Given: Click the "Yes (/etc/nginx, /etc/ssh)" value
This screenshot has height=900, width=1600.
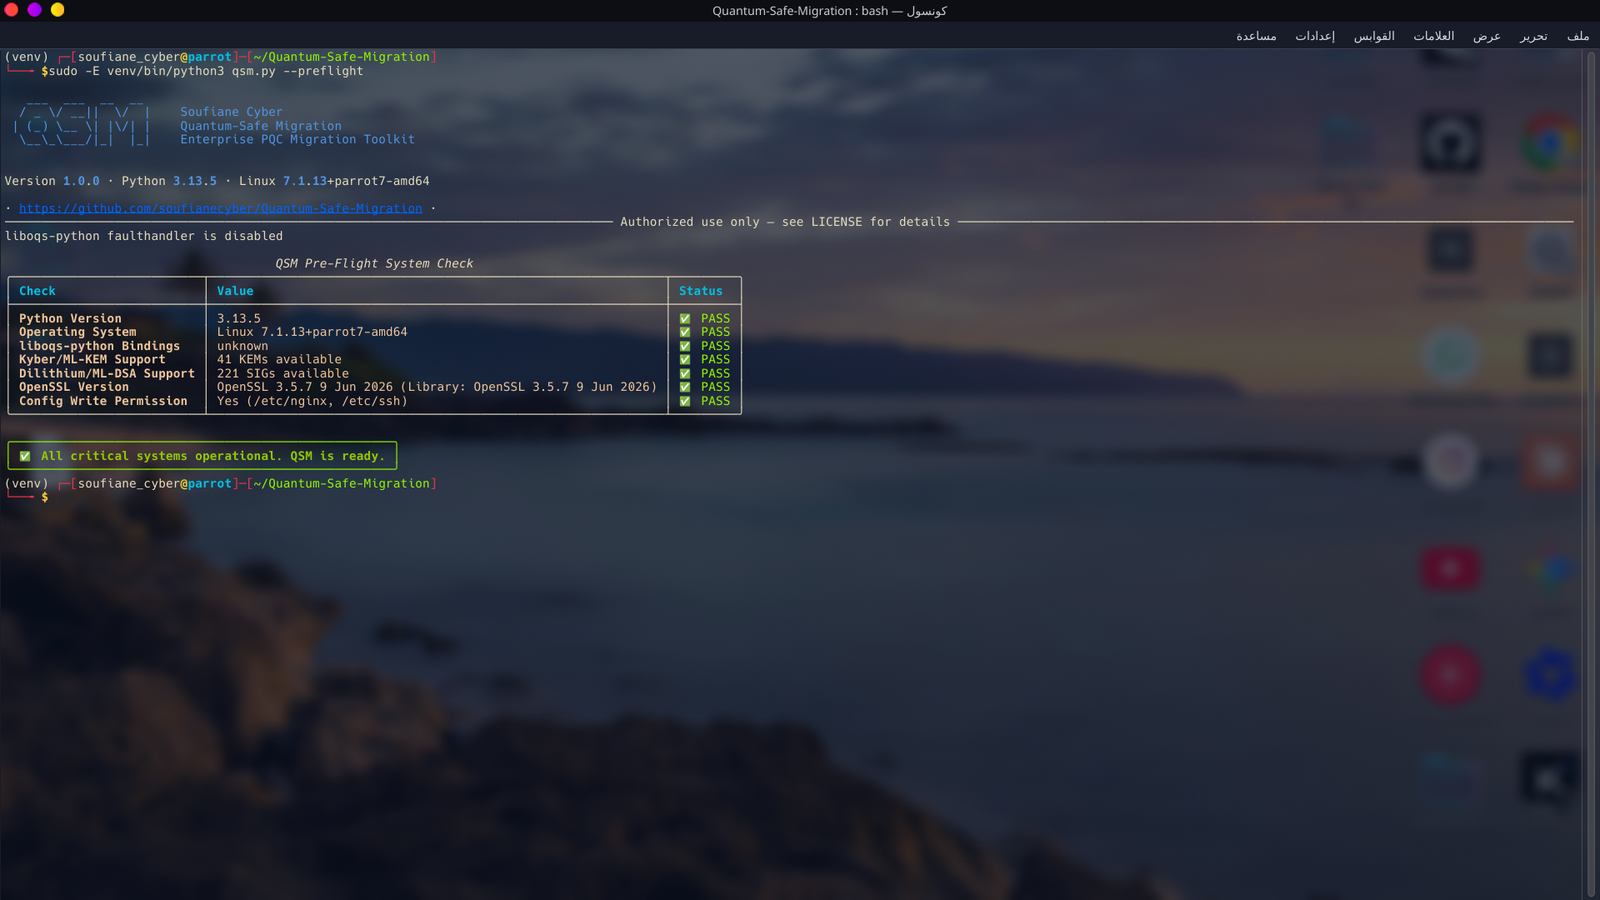Looking at the screenshot, I should (312, 401).
